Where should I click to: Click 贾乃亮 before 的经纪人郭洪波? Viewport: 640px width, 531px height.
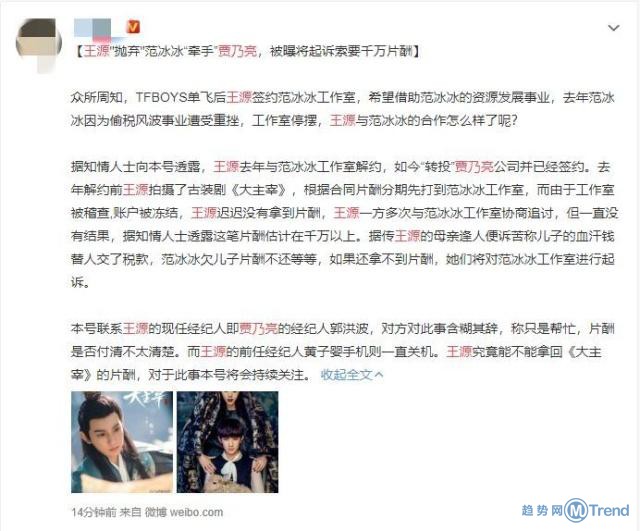[258, 329]
